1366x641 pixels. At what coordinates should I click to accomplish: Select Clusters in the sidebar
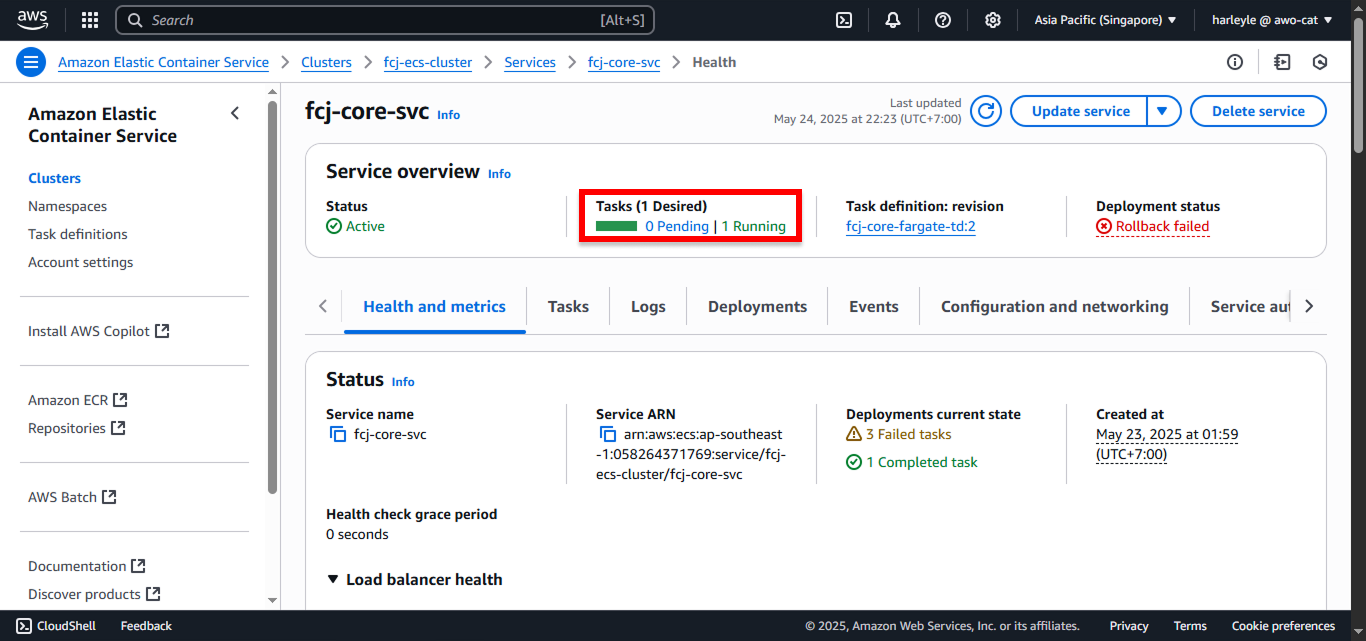click(x=54, y=178)
